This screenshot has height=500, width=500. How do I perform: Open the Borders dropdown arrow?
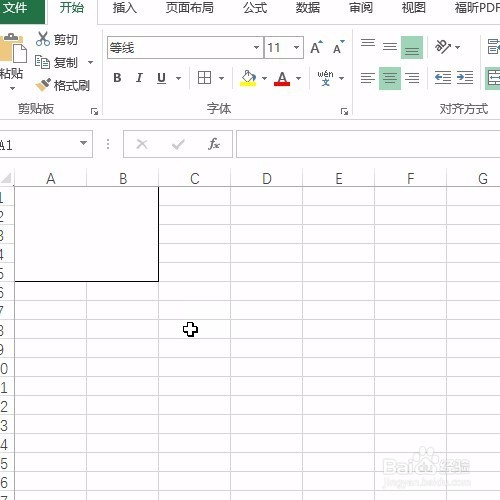click(221, 78)
